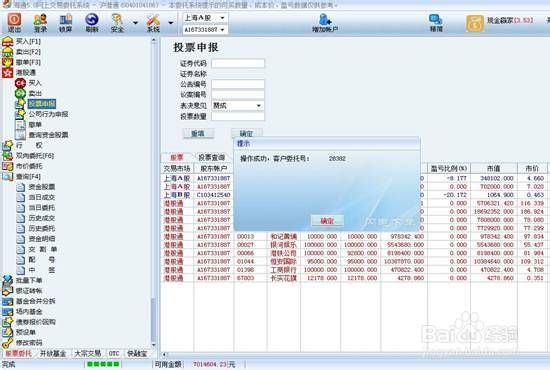The image size is (550, 370).
Task: Open 当日成交 under 查询
Action: pos(41,197)
